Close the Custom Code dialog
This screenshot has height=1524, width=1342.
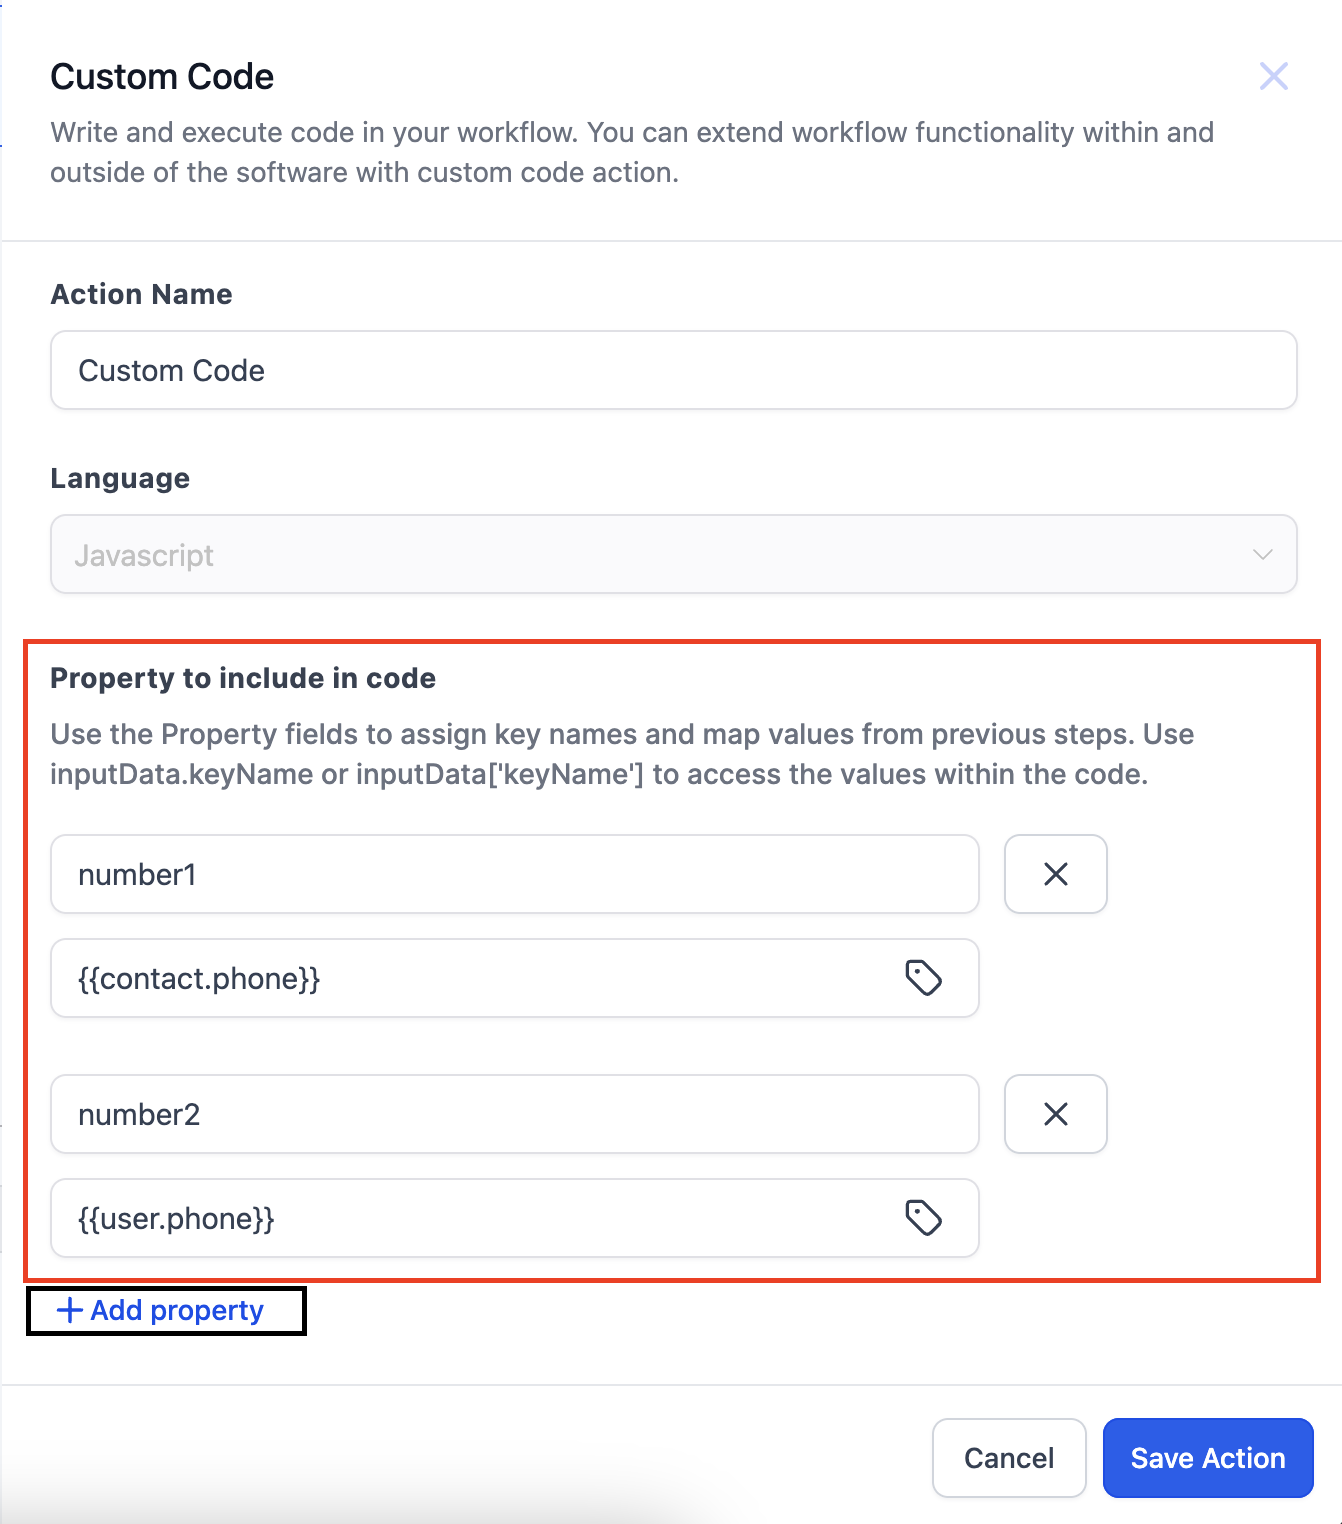pos(1273,76)
